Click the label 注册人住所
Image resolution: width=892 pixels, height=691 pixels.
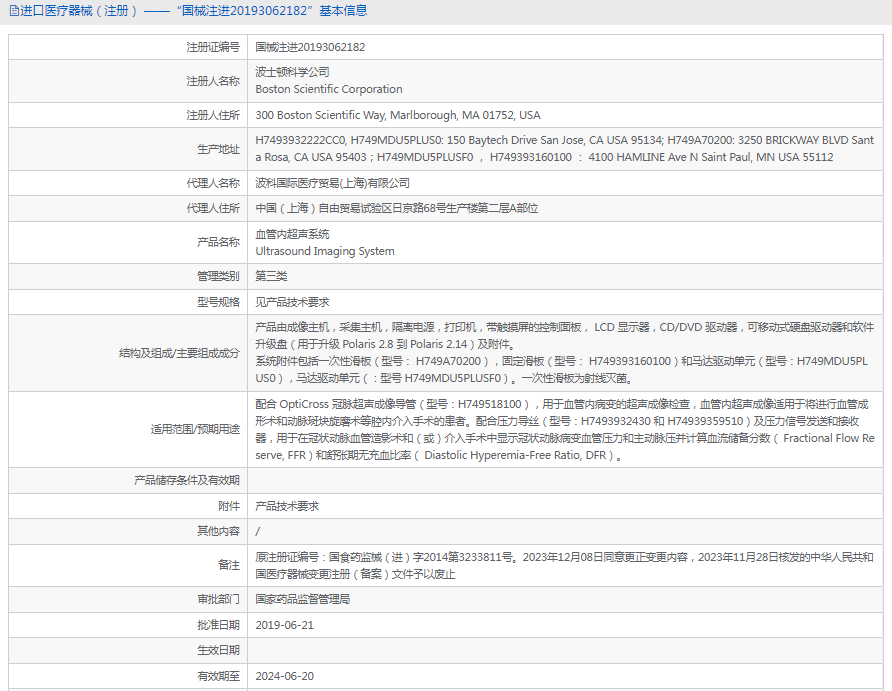coord(213,115)
